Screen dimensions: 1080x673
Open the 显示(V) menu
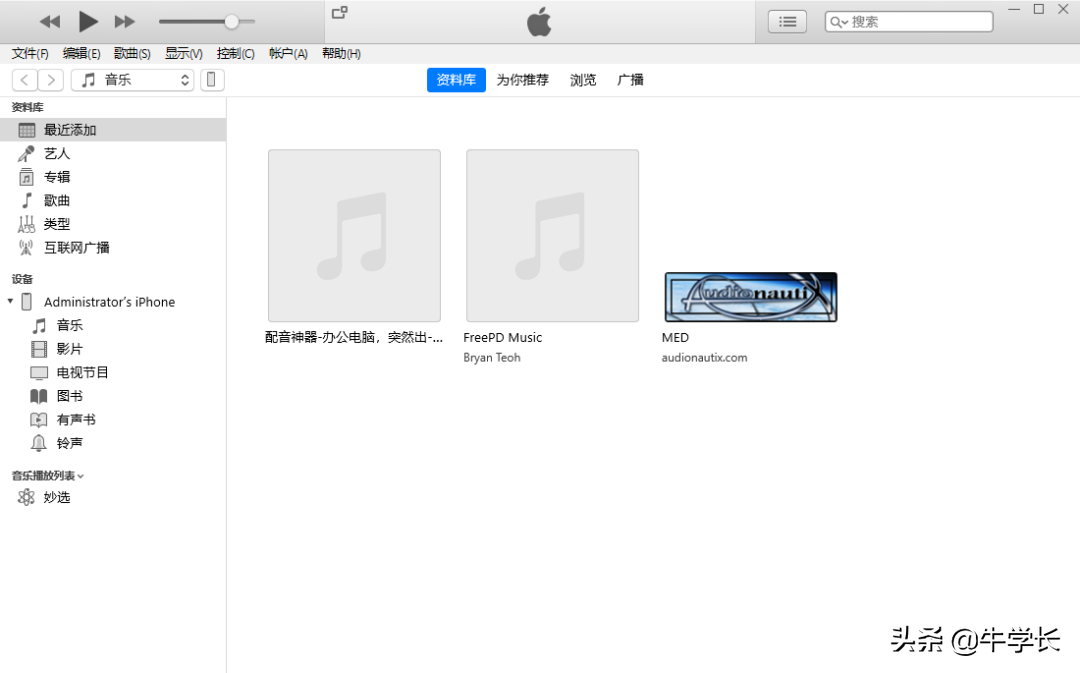click(x=184, y=54)
